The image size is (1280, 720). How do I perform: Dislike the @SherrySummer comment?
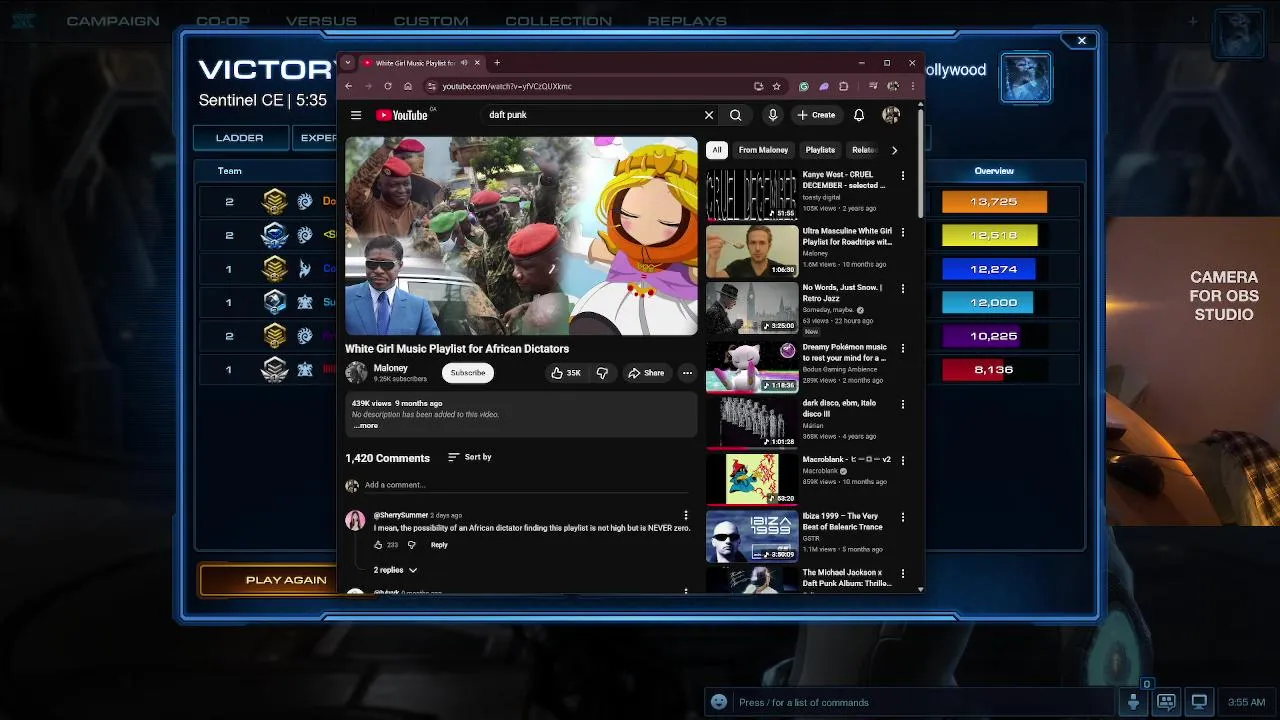tap(411, 545)
